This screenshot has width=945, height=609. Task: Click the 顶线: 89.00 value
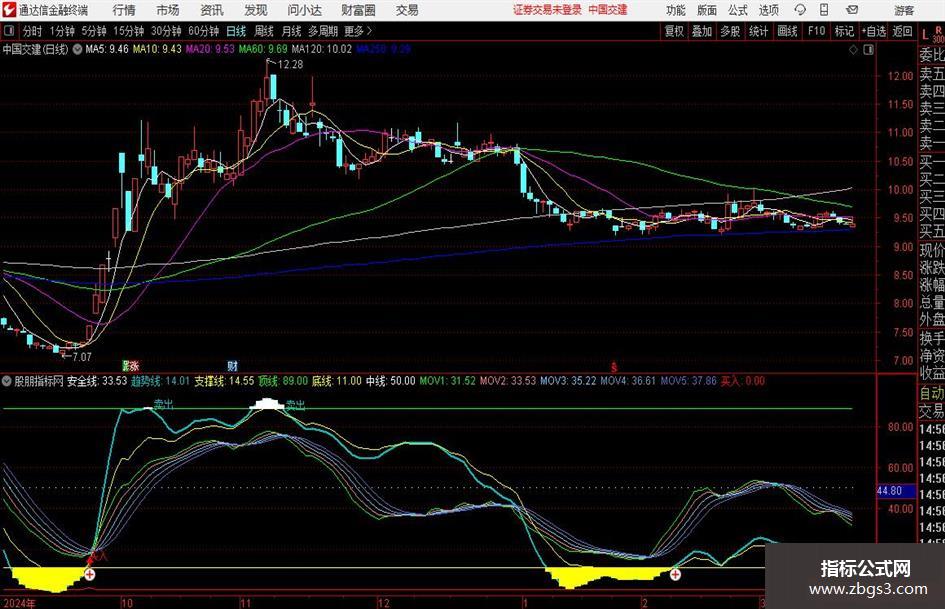(x=283, y=381)
